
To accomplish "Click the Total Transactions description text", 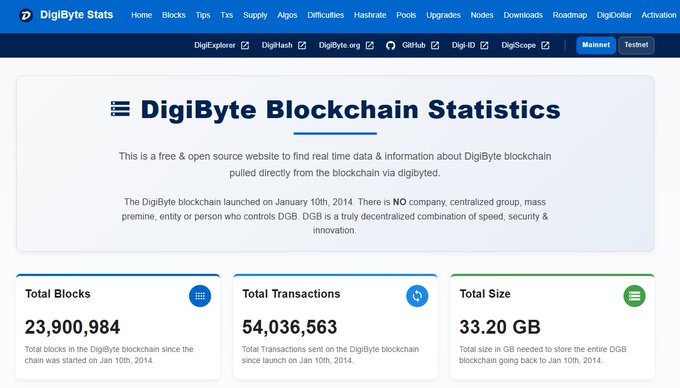I will coord(330,355).
